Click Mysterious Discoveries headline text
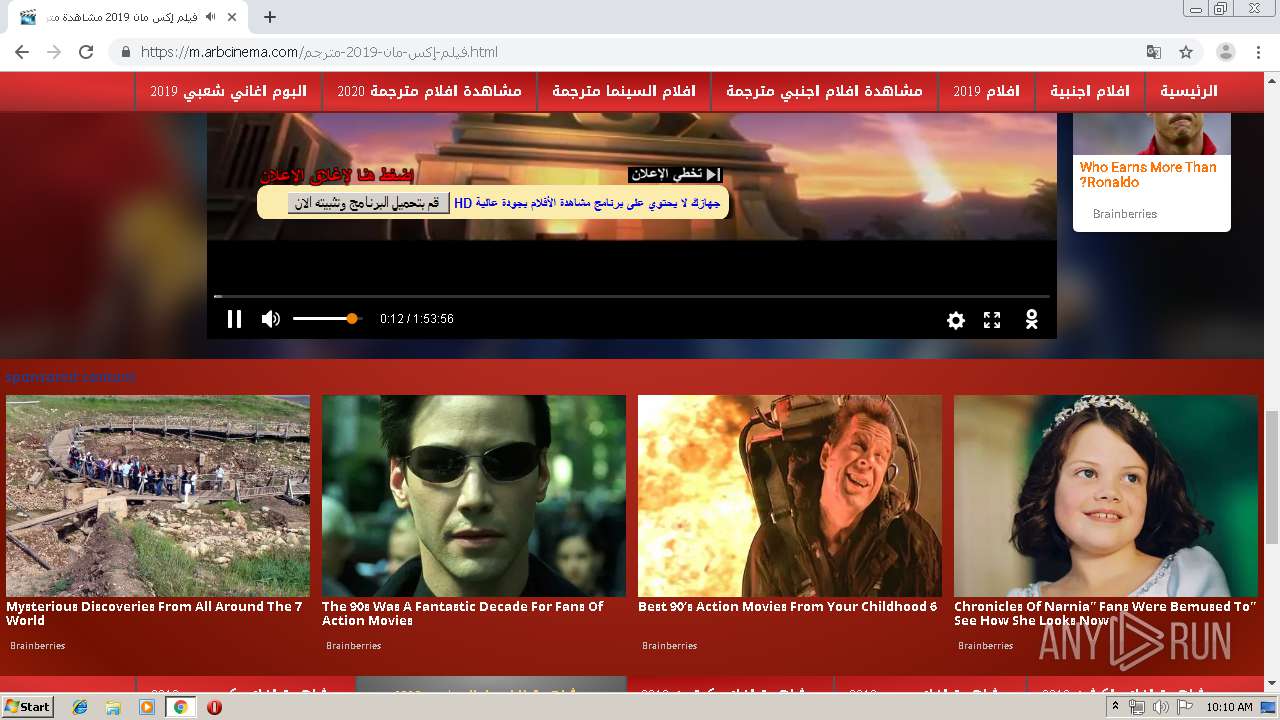The height and width of the screenshot is (720, 1280). coord(154,613)
